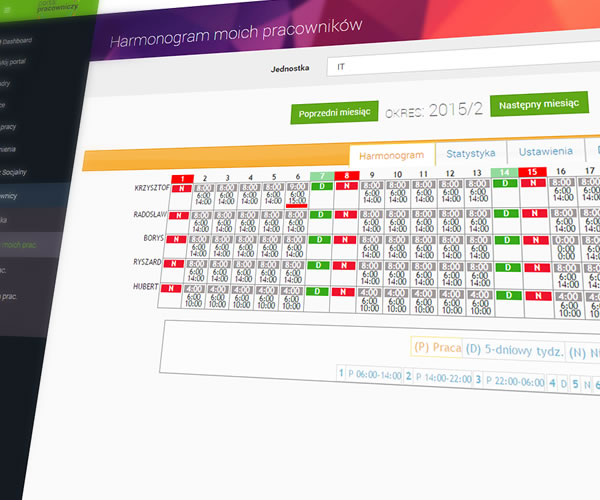The height and width of the screenshot is (500, 600).
Task: Select shift 2 P 14:00-22:00
Action: pyautogui.click(x=439, y=378)
